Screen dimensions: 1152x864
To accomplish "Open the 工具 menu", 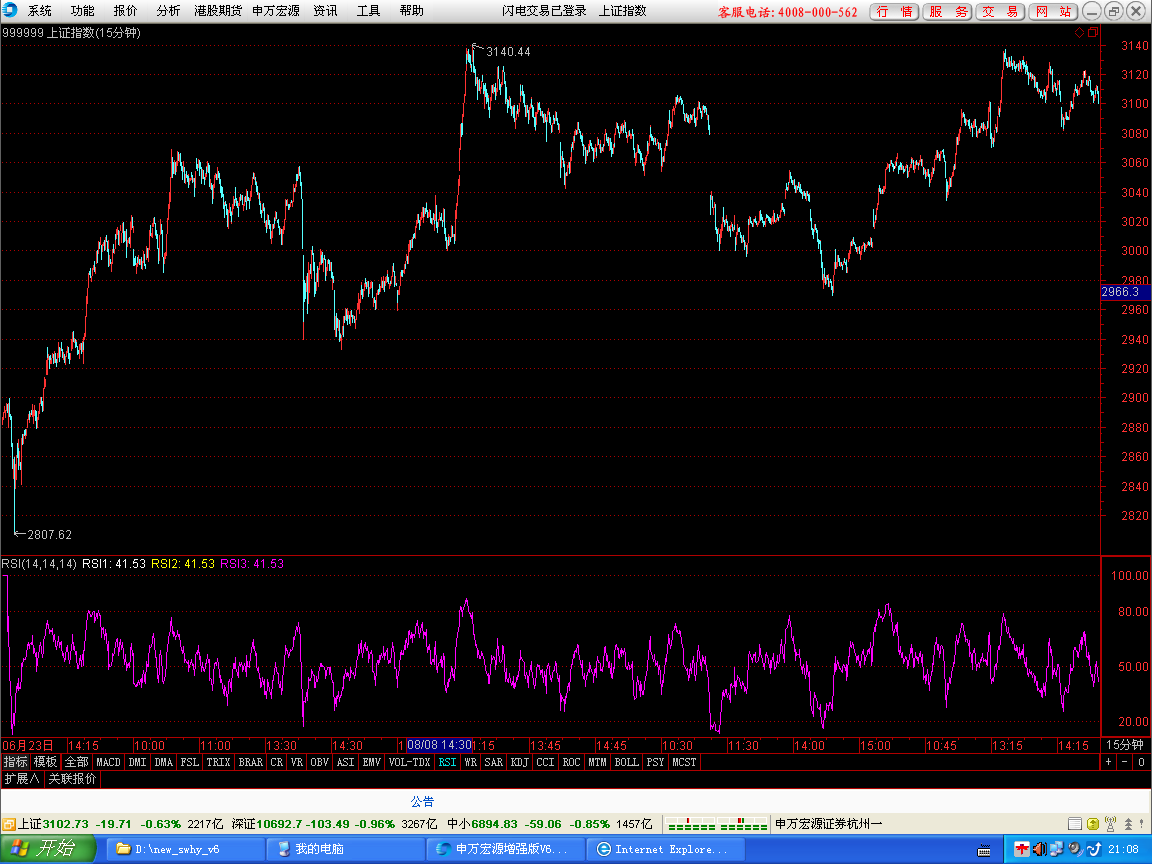I will click(x=368, y=11).
